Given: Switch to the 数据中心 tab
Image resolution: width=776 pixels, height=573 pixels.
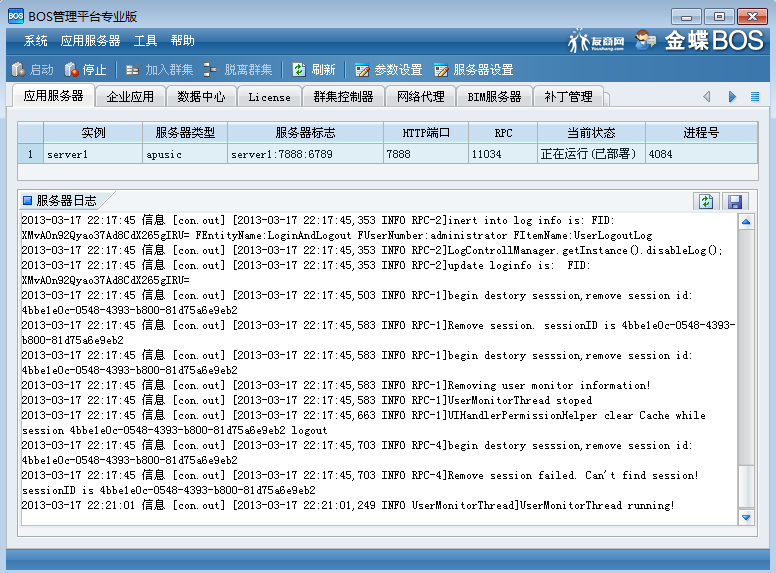Looking at the screenshot, I should 201,97.
